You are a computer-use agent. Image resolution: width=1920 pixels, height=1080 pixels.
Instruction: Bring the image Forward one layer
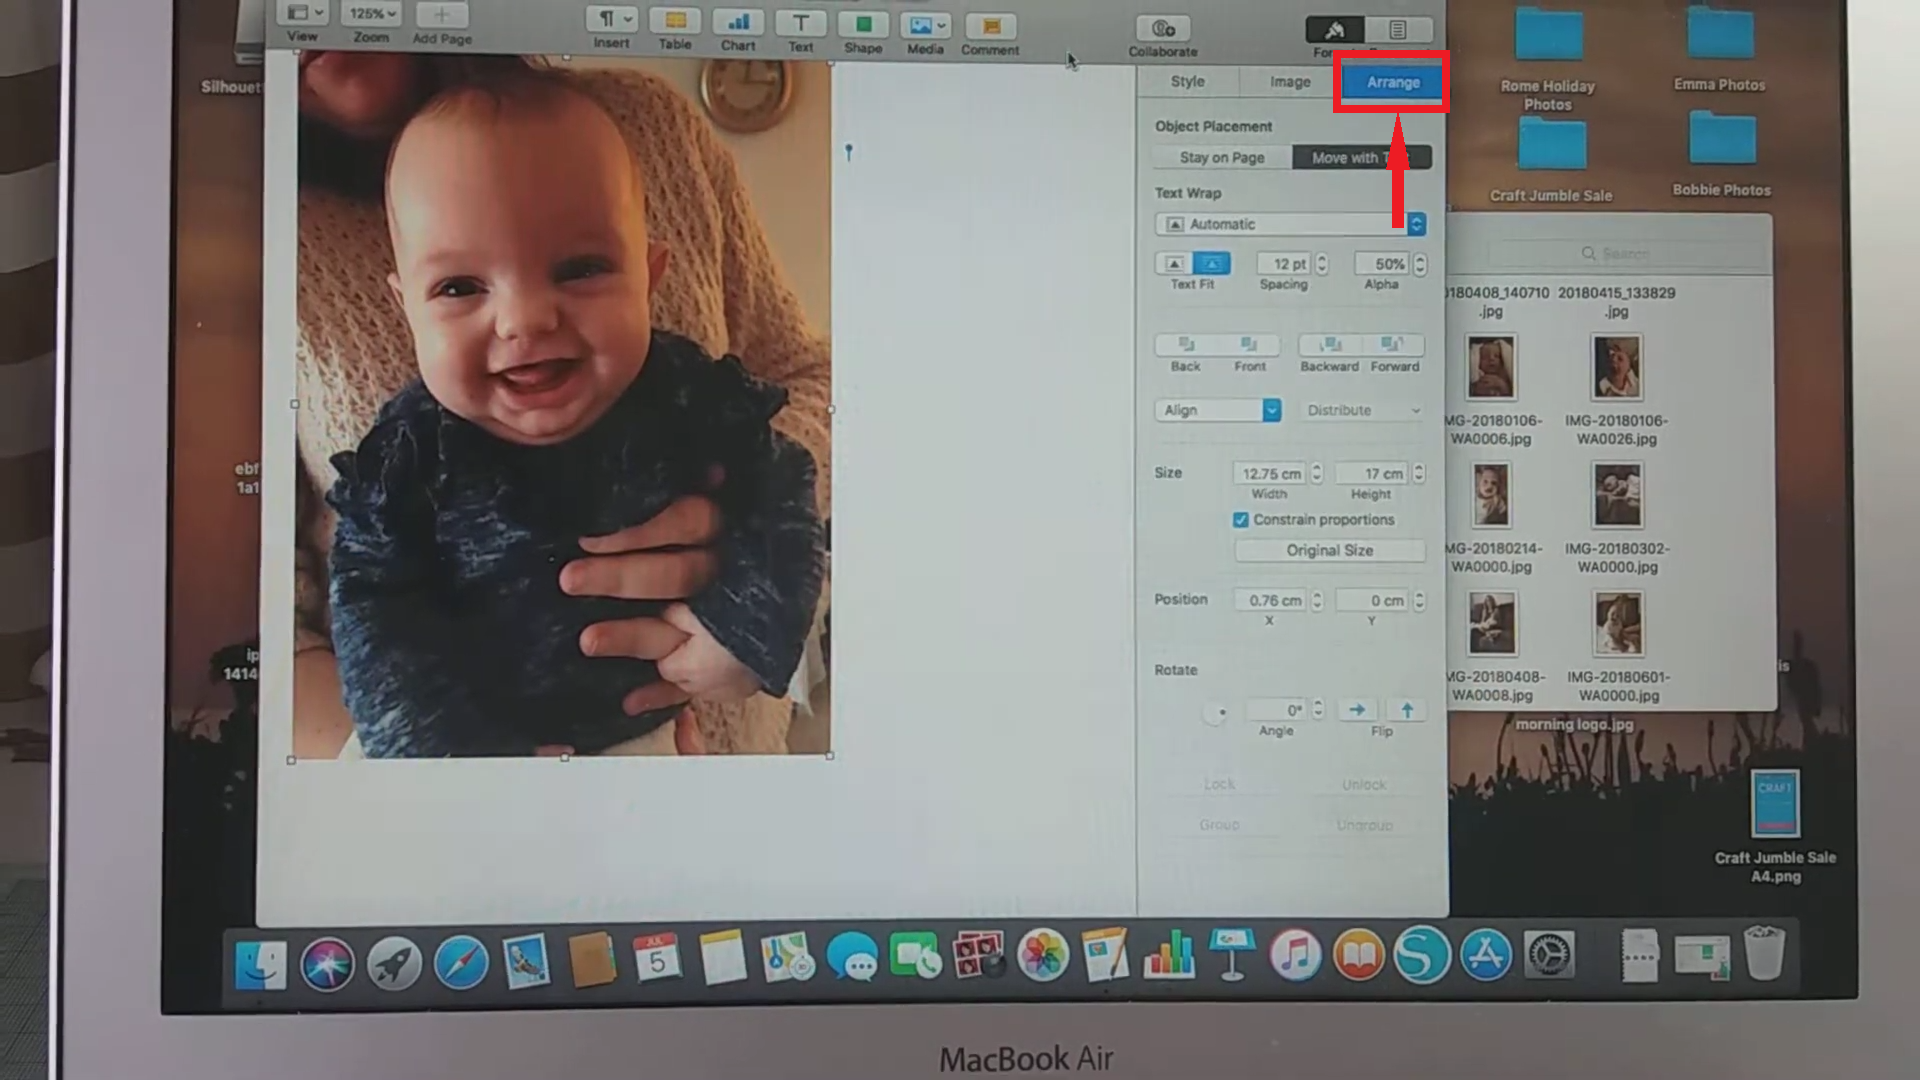coord(1393,346)
